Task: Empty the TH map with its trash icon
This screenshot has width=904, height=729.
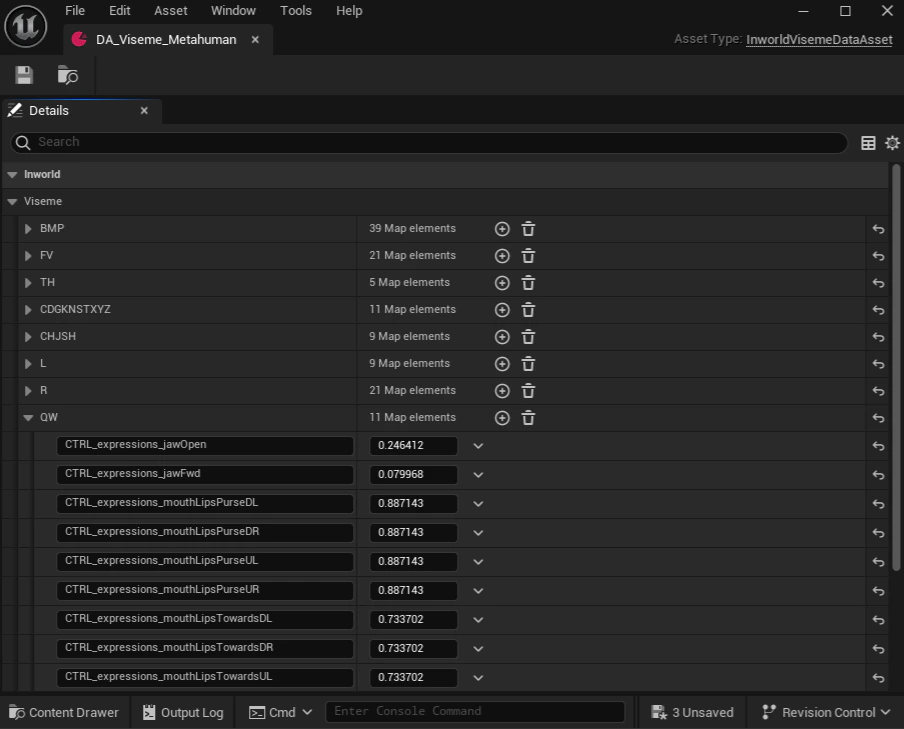Action: pos(527,282)
